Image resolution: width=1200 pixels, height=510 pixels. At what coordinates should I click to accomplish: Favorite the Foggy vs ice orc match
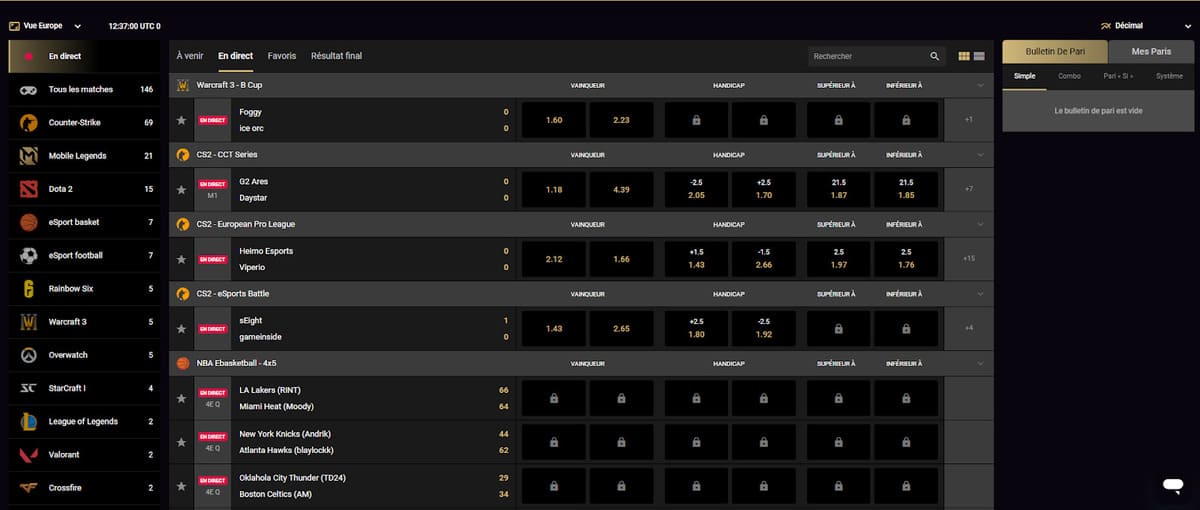181,120
